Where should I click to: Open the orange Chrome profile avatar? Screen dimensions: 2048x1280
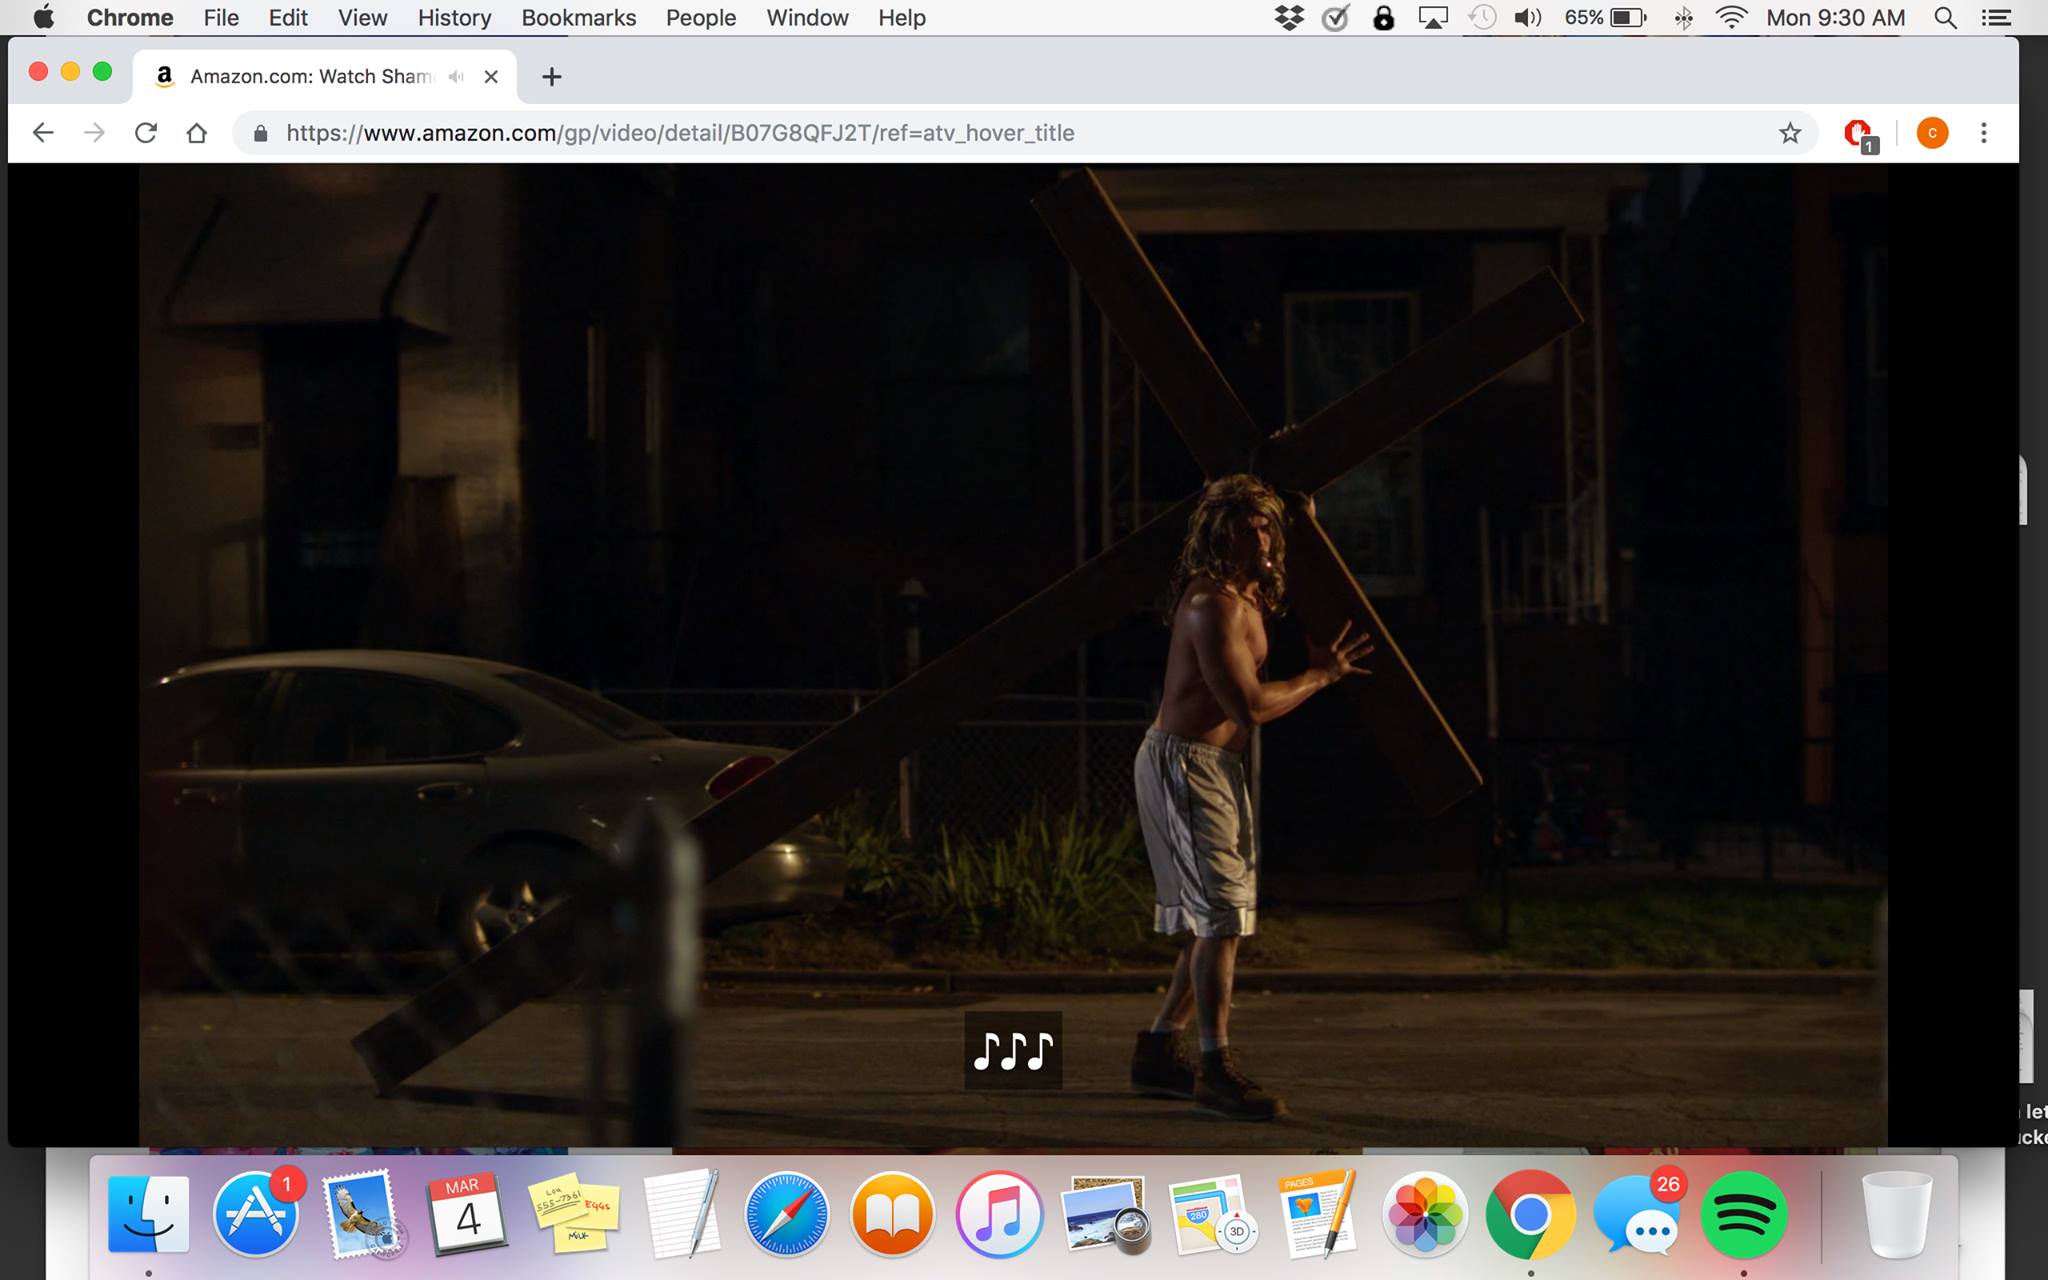coord(1932,133)
